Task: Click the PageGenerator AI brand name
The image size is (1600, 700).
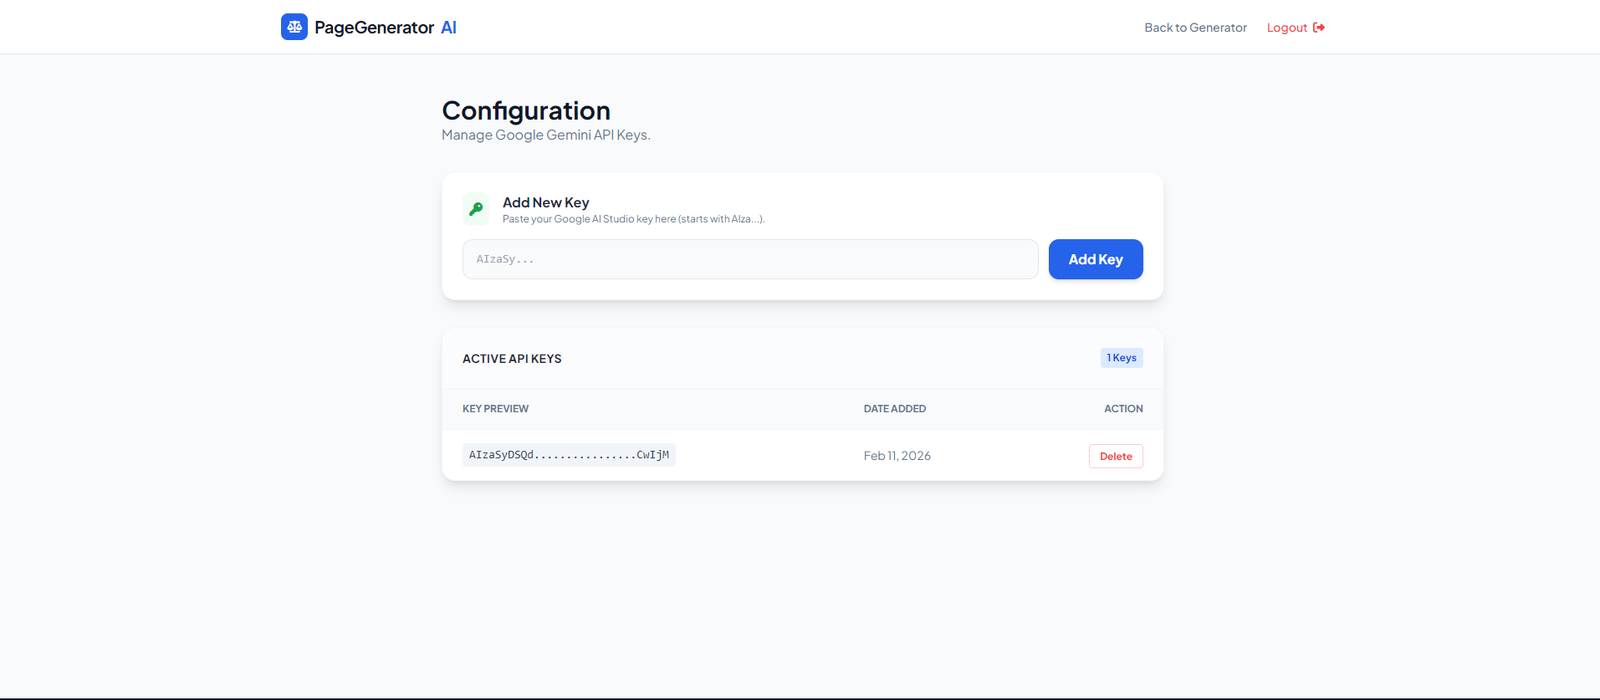Action: pos(385,28)
